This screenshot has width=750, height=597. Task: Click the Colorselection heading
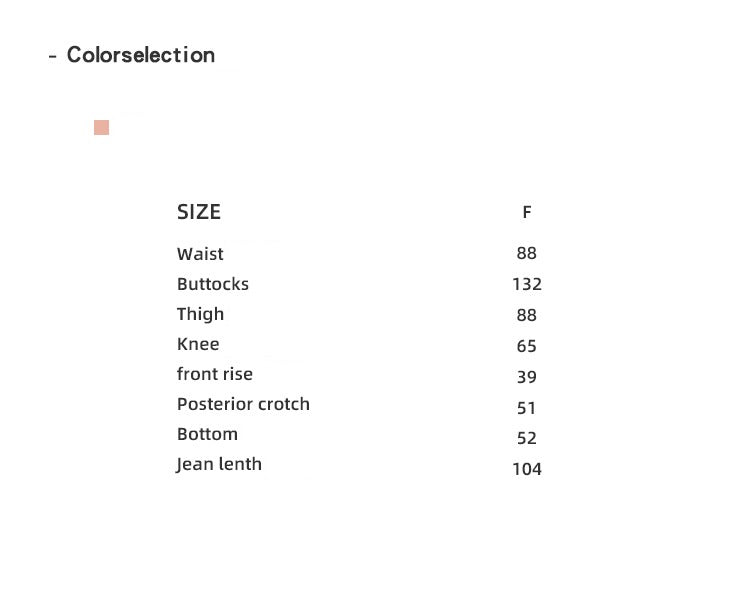(141, 55)
